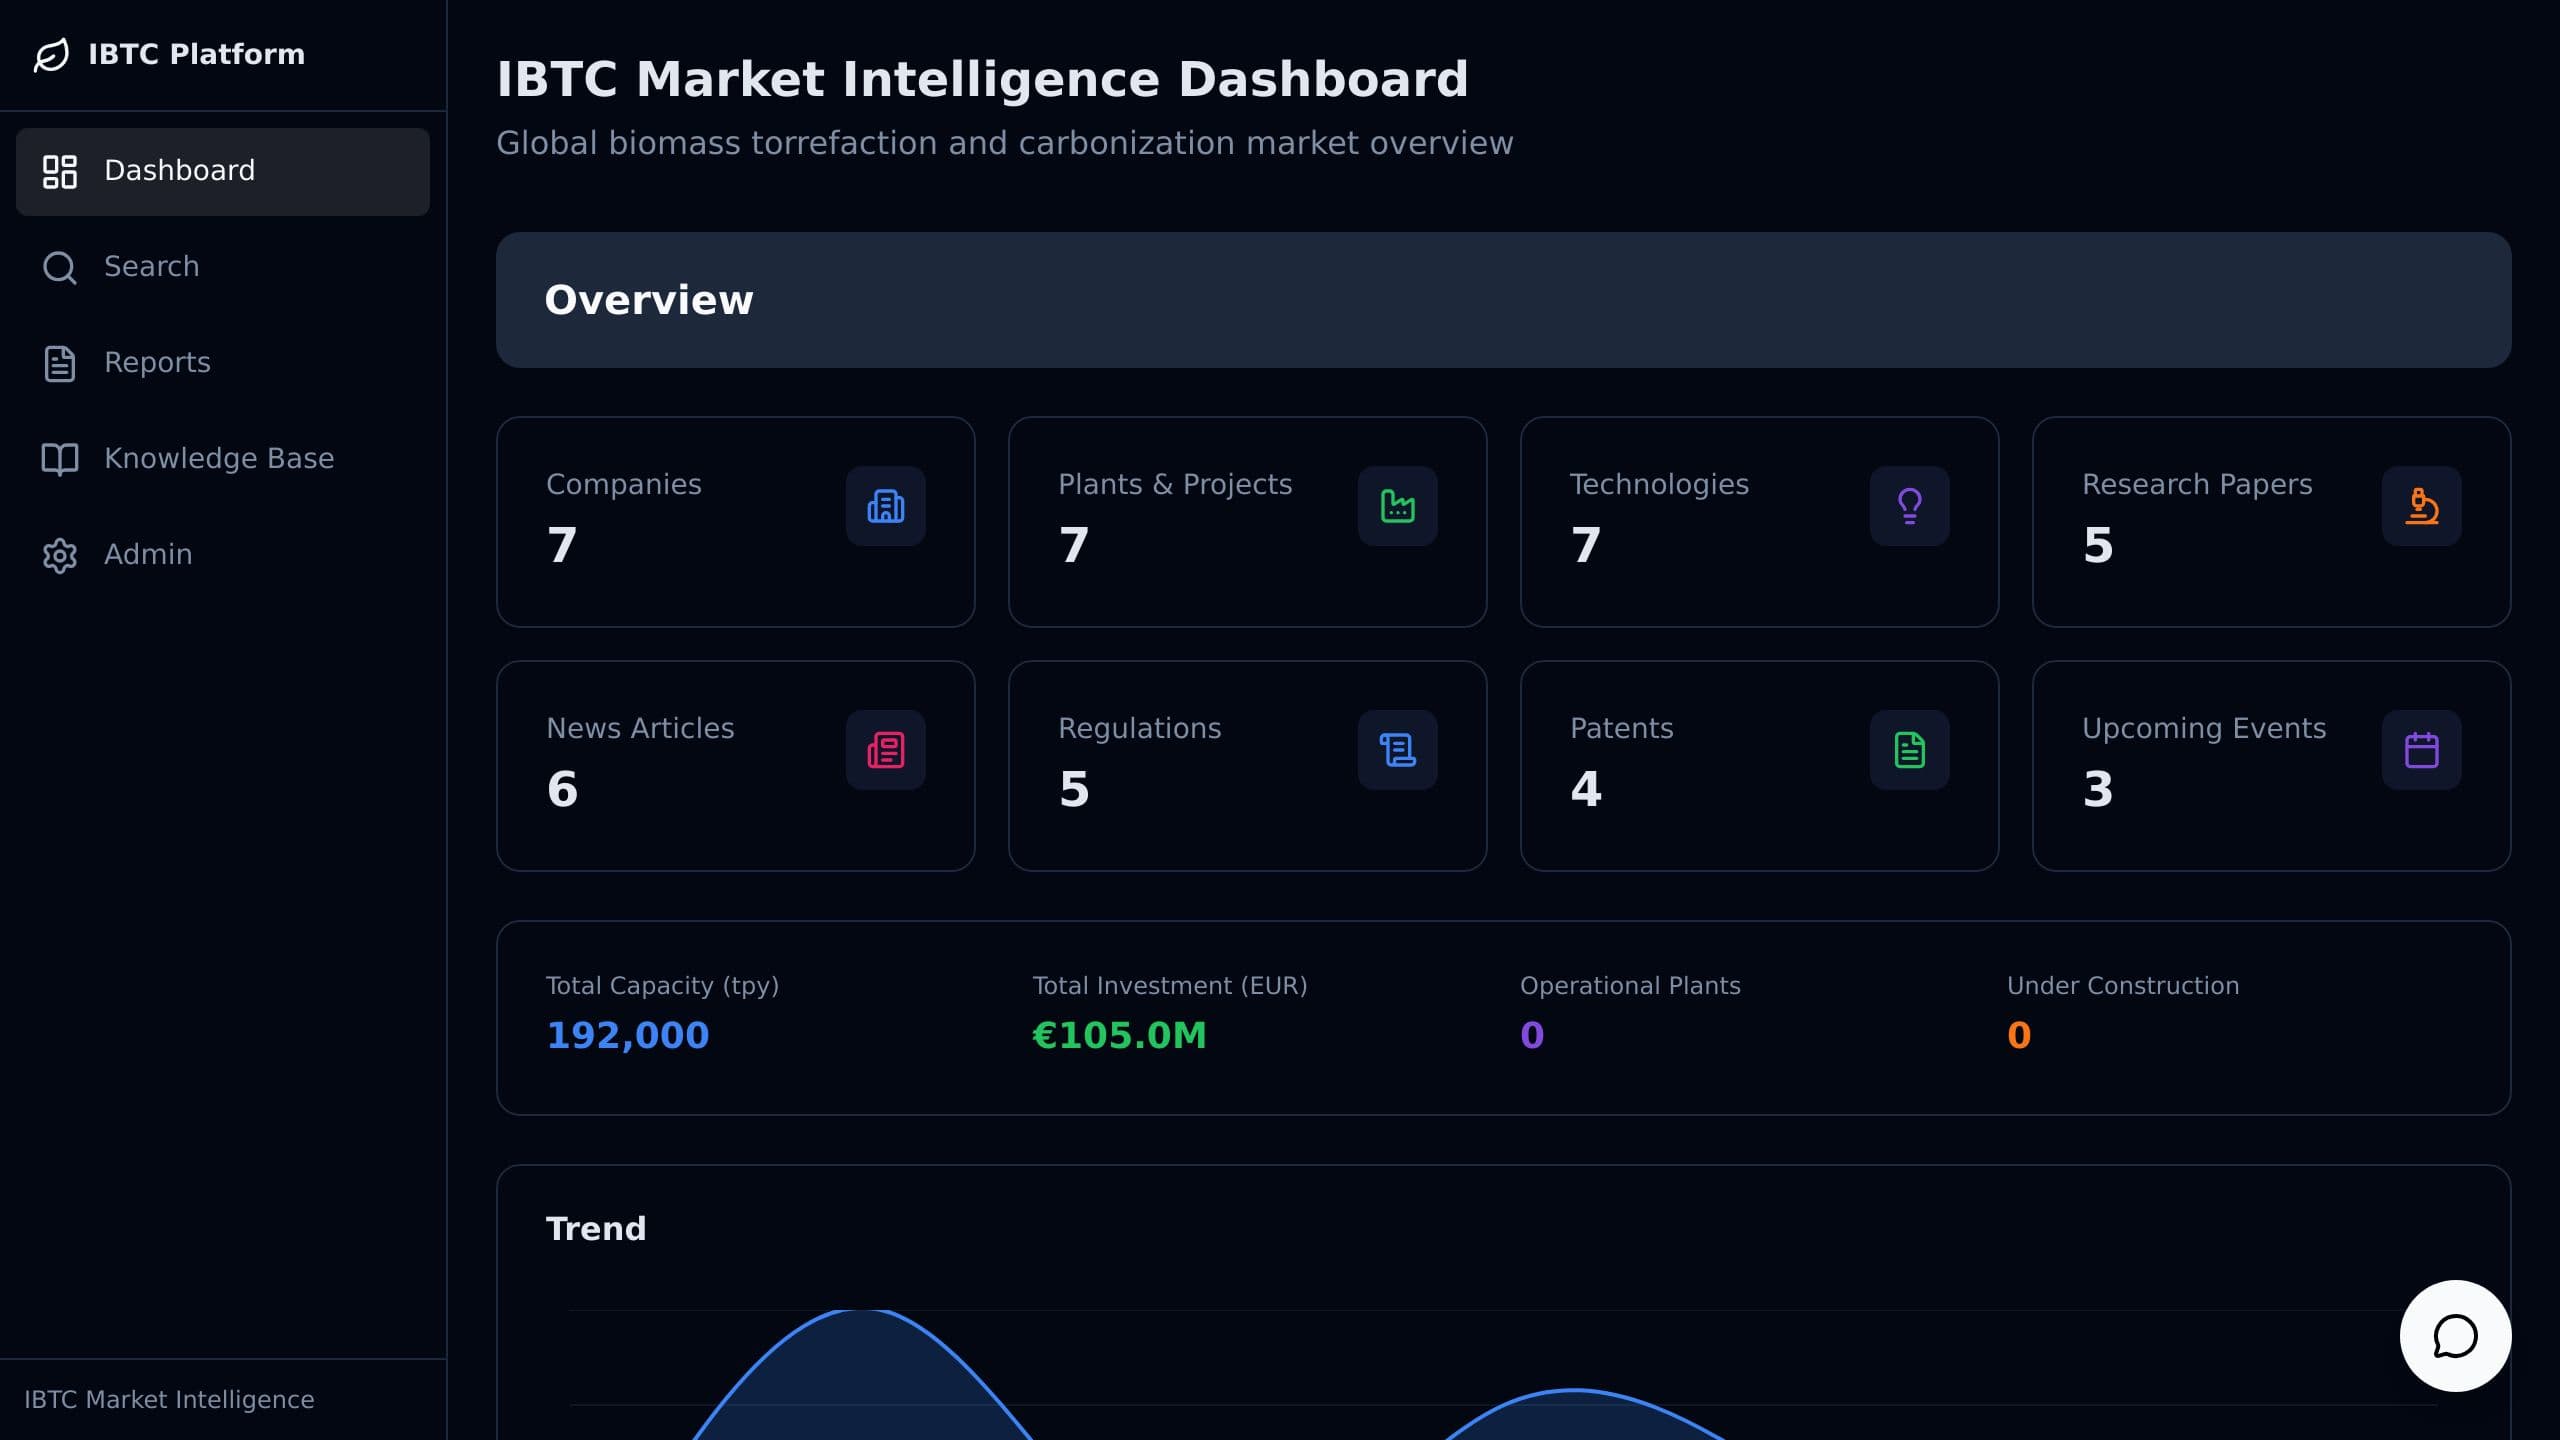Select Knowledge Base in the sidebar
2560x1440 pixels.
click(223, 459)
